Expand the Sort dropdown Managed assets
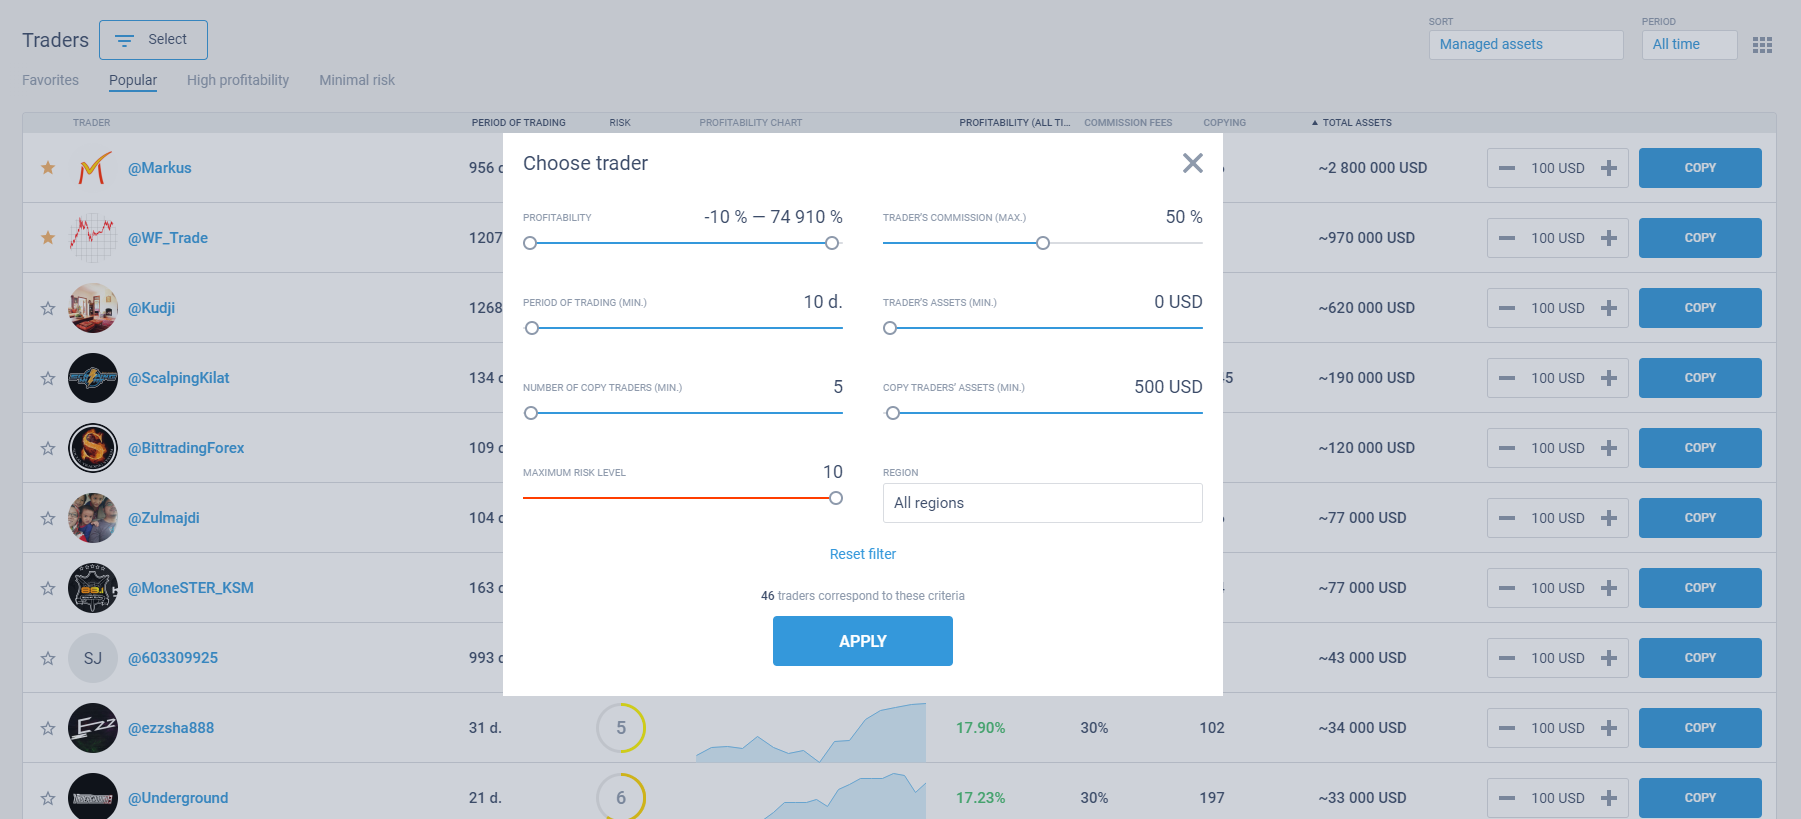 click(1525, 45)
